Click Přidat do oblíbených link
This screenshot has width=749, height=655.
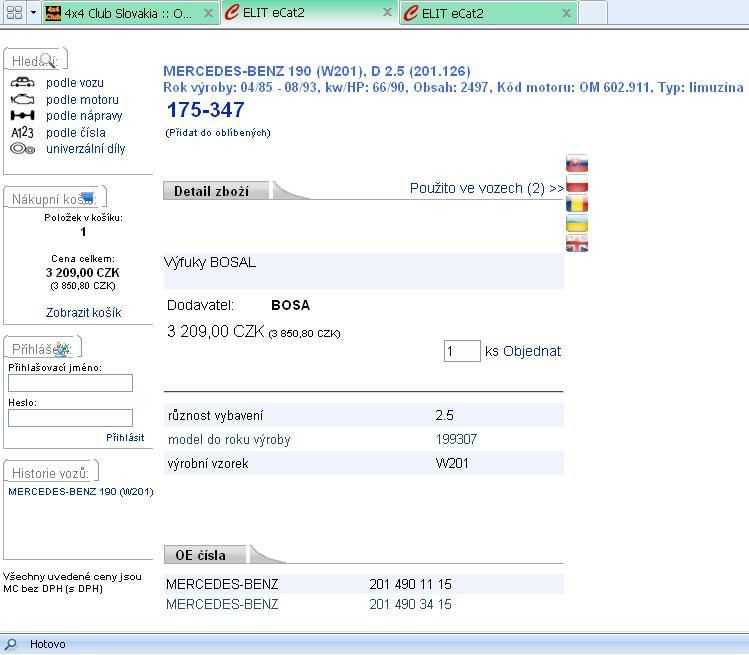218,133
